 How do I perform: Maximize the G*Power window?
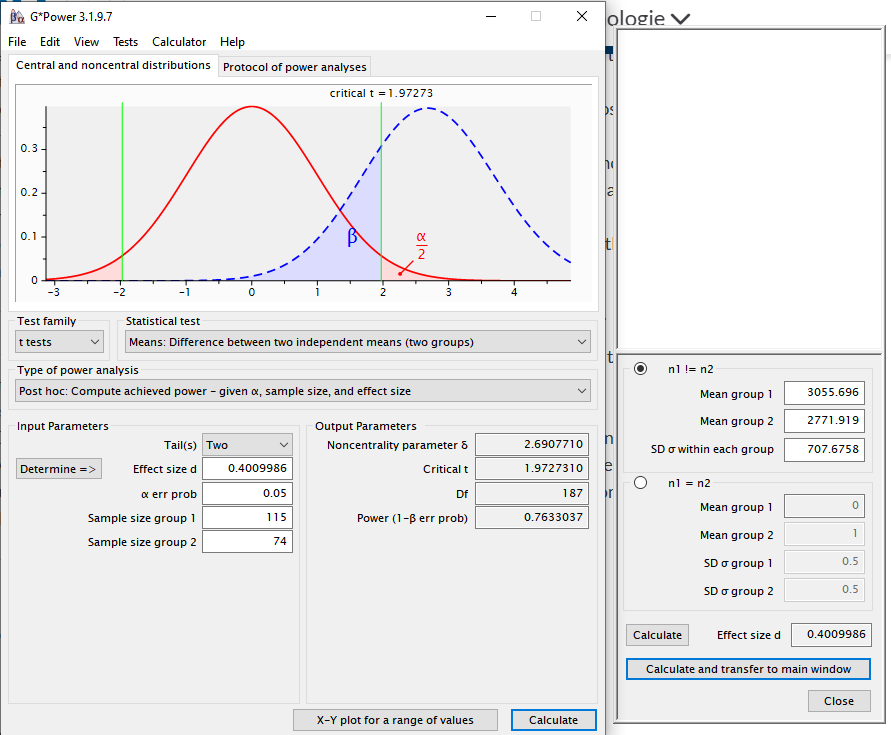tap(536, 17)
